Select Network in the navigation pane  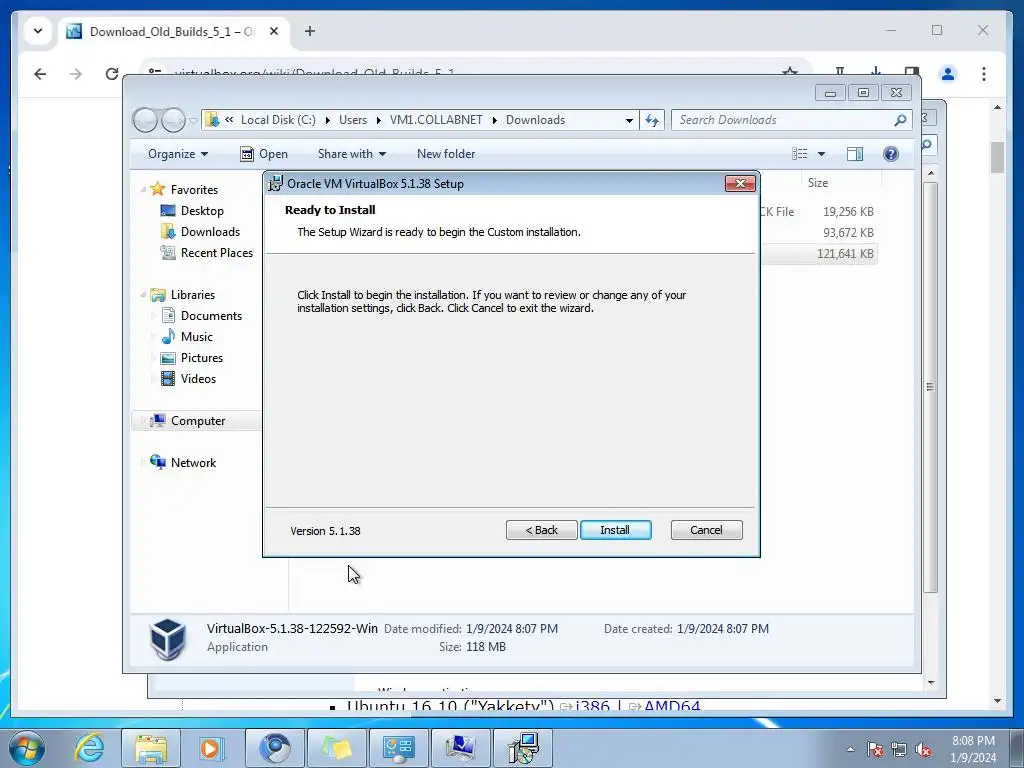pos(193,462)
